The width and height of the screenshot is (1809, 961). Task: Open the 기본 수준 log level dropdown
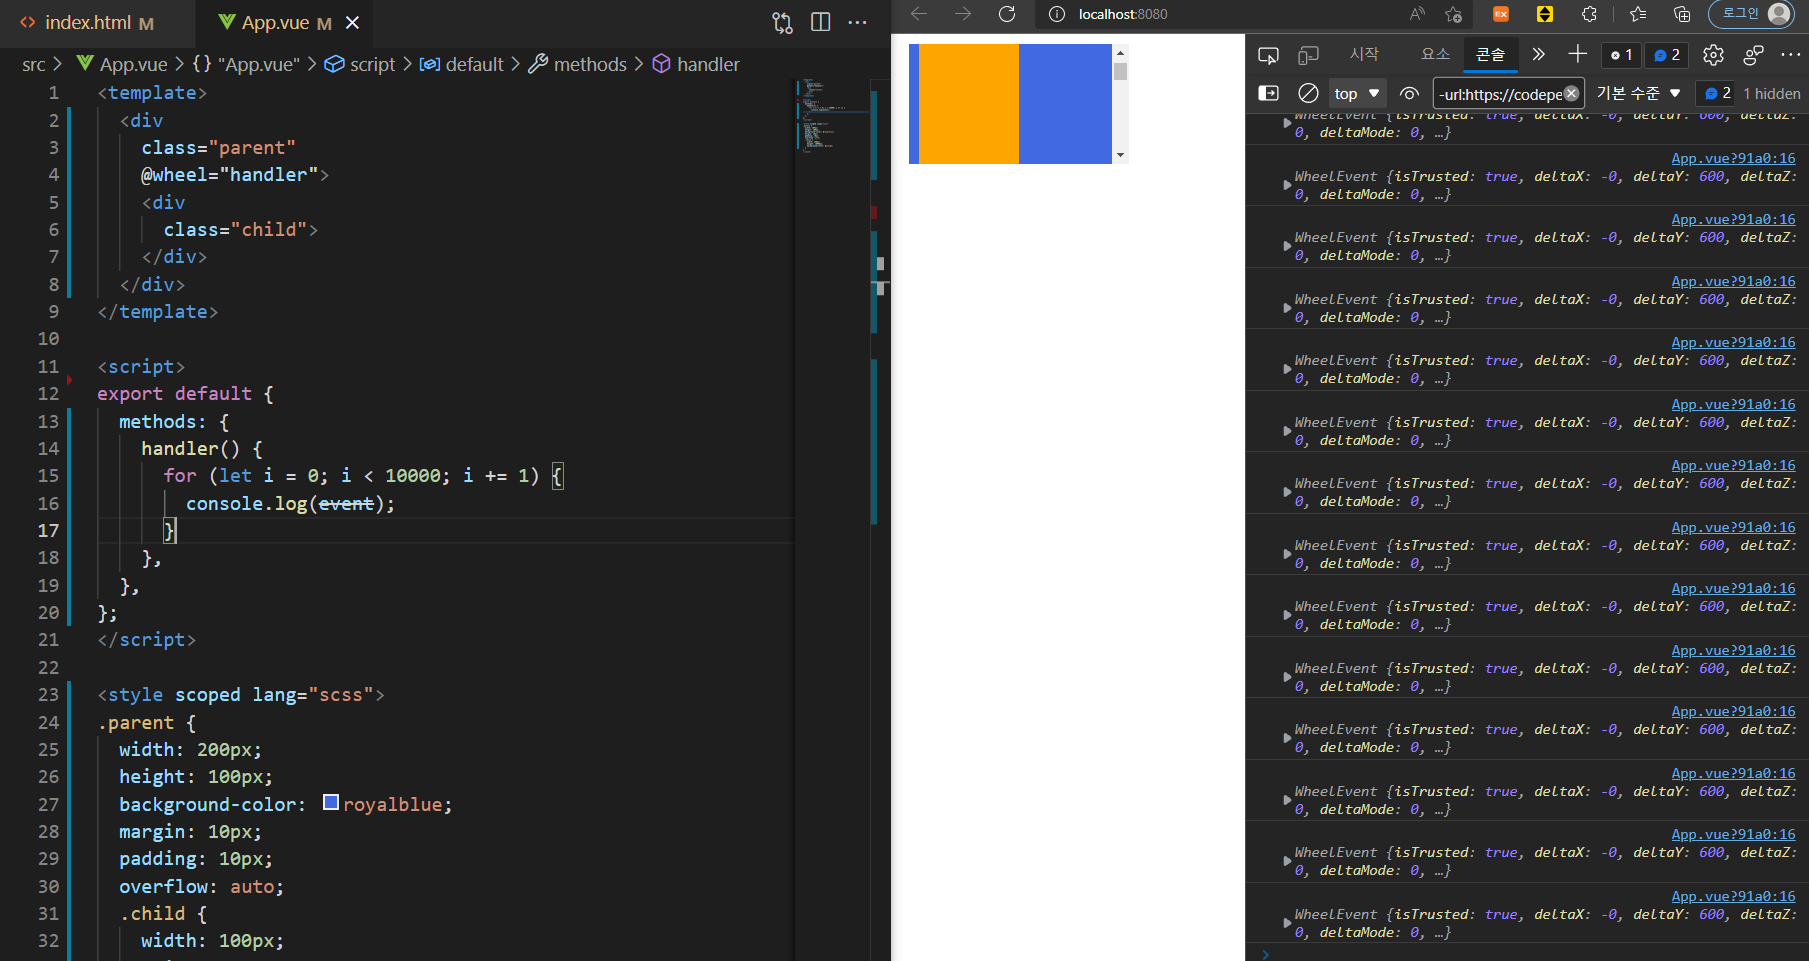(1639, 93)
